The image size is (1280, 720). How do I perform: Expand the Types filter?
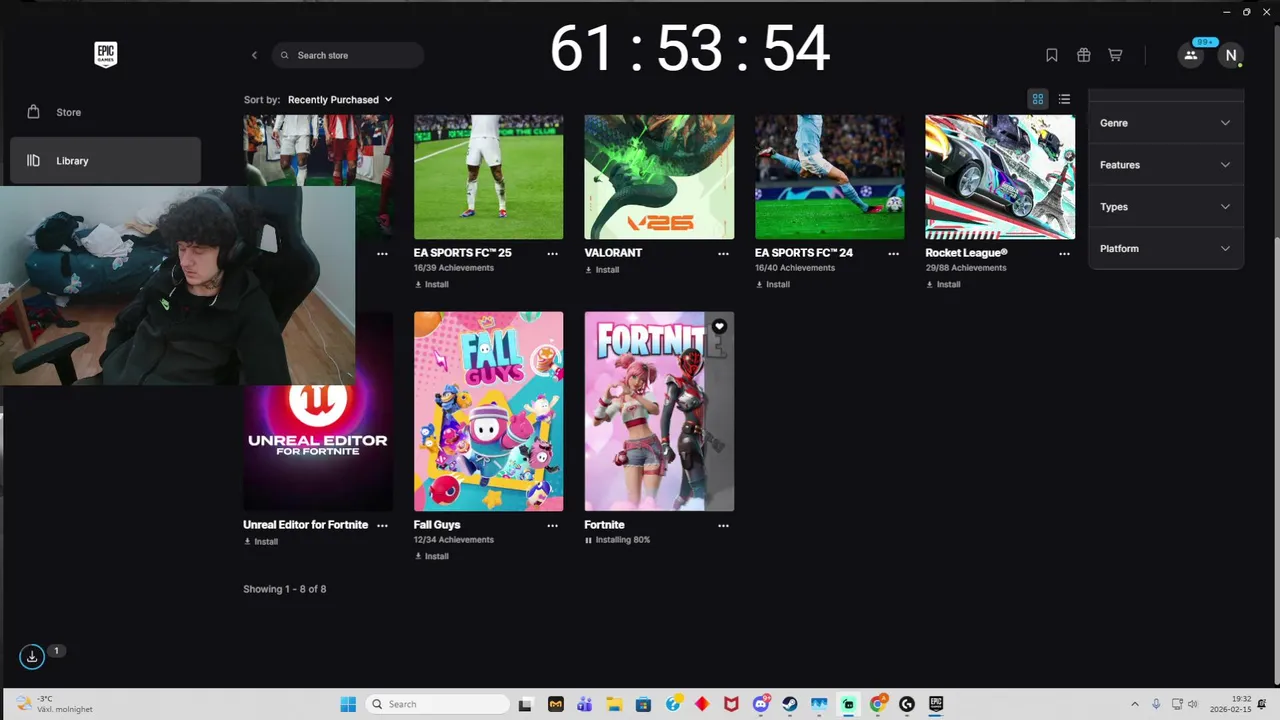[1165, 207]
